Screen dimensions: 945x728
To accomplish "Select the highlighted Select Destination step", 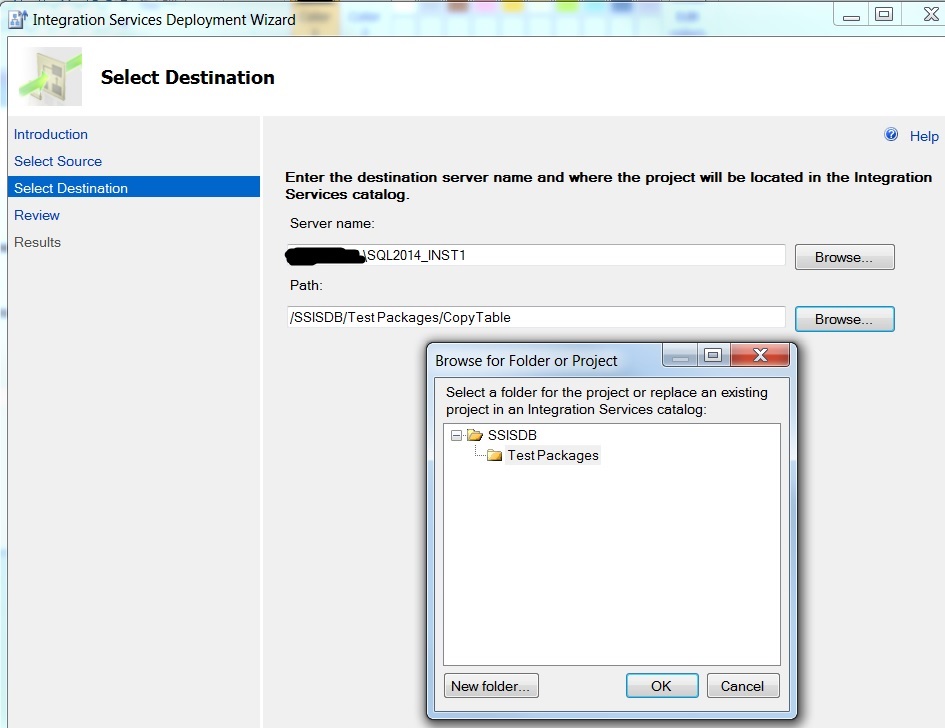I will pyautogui.click(x=71, y=188).
